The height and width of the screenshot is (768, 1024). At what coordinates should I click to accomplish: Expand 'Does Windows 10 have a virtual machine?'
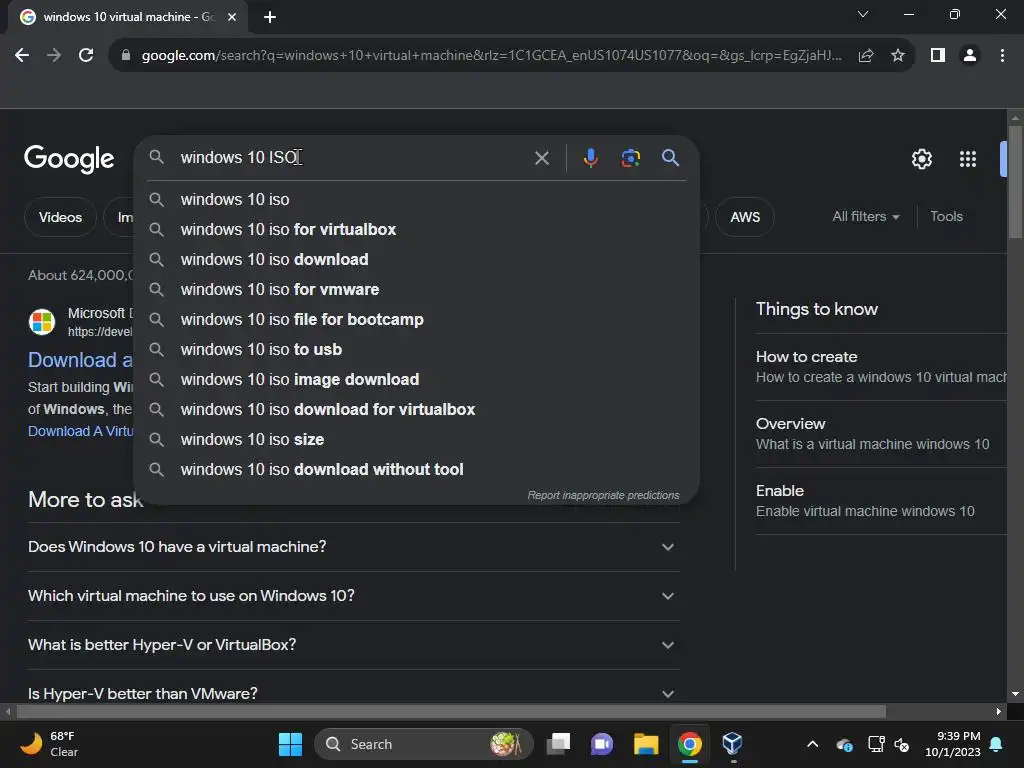[x=353, y=547]
